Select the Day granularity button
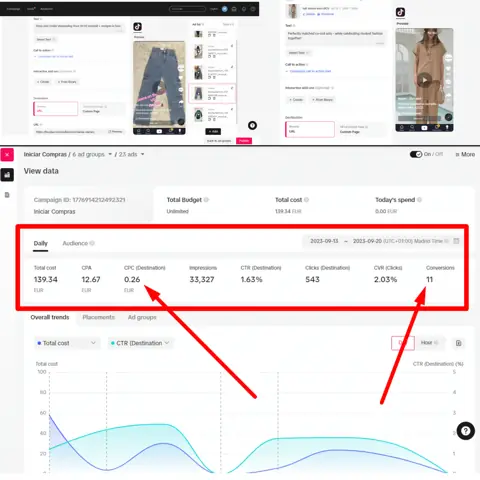 403,343
